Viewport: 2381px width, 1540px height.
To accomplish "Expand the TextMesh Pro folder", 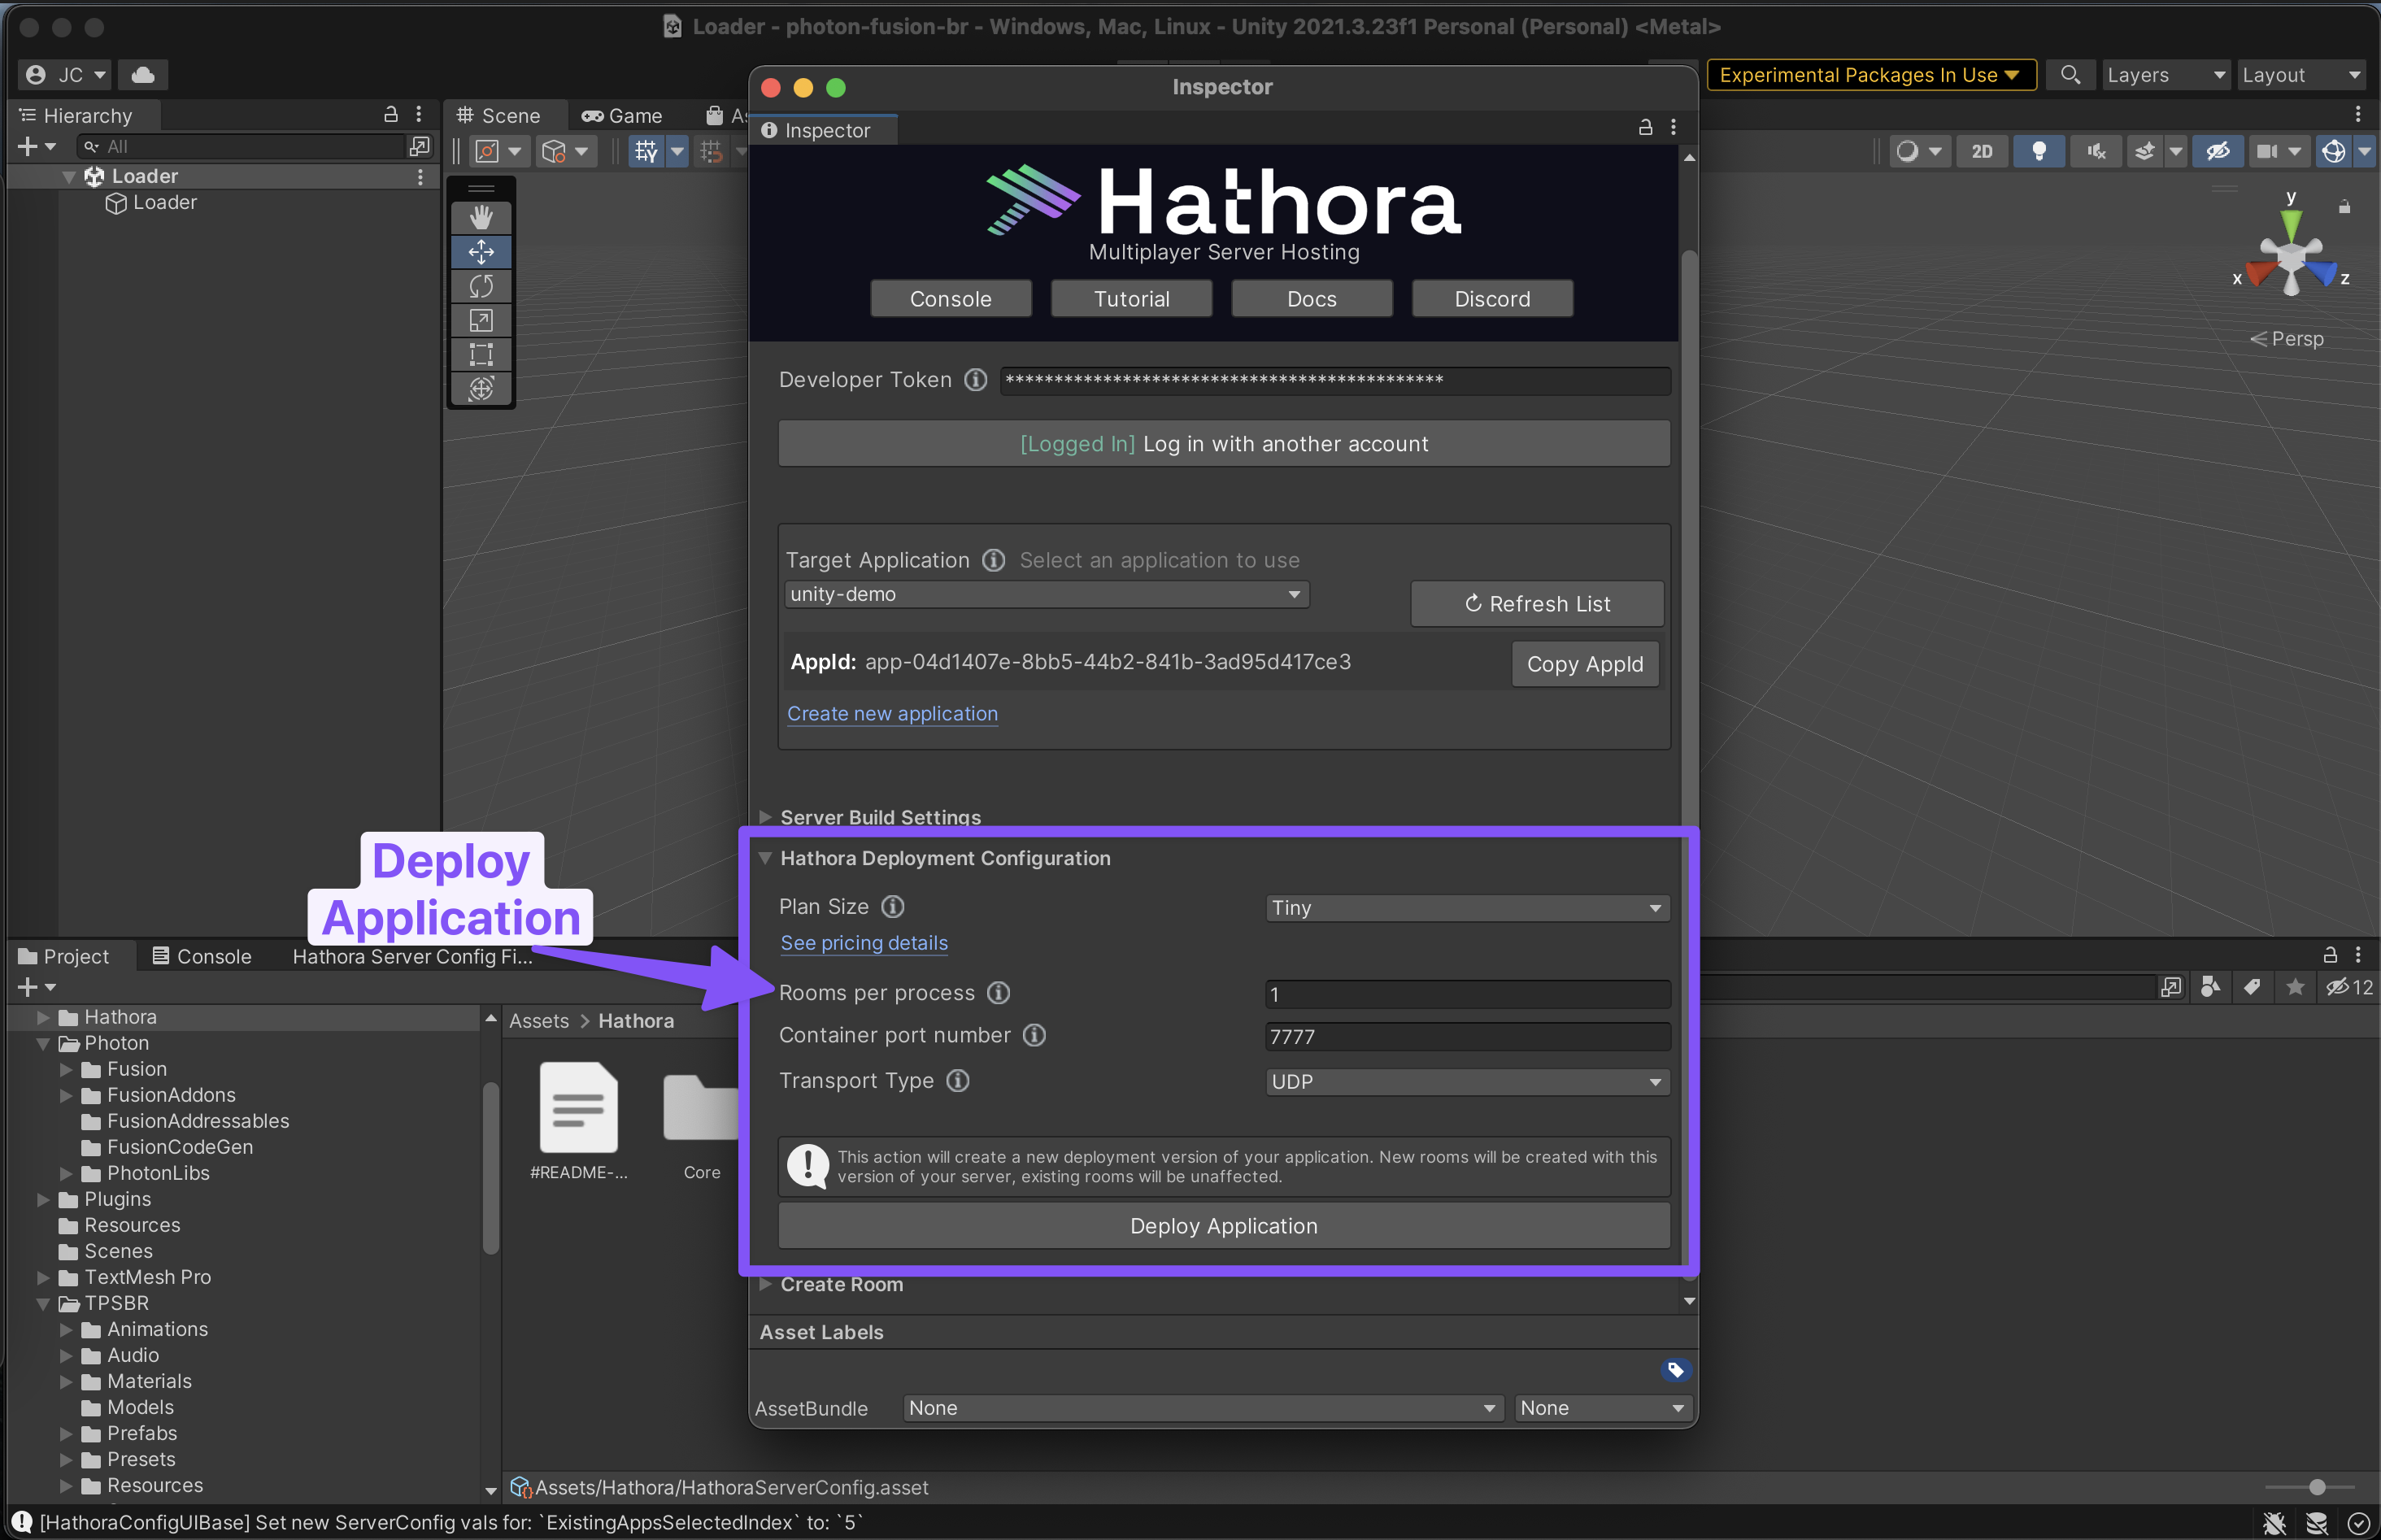I will (43, 1277).
